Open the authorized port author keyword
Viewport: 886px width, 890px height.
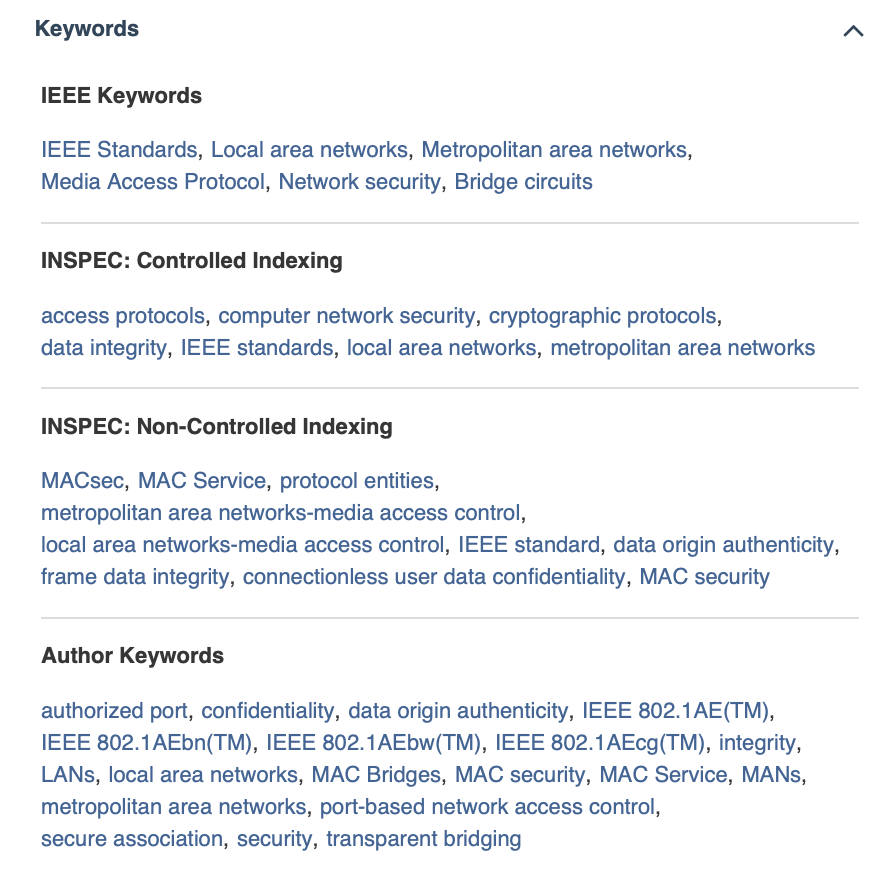point(112,710)
